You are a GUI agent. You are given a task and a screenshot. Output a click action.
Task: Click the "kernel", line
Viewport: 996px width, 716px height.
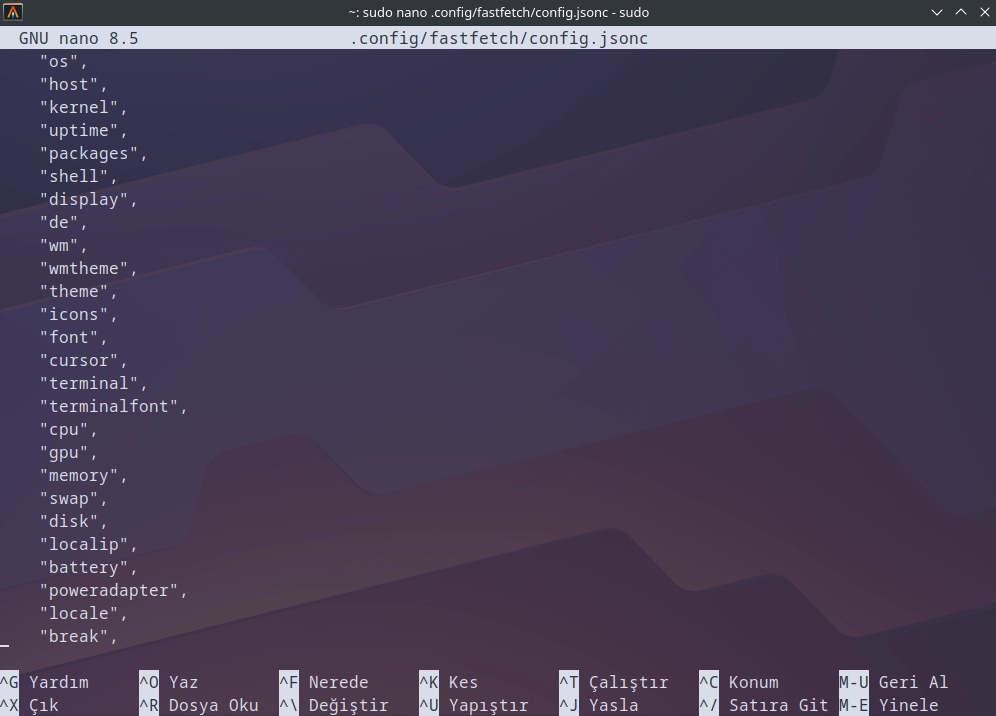[x=84, y=107]
